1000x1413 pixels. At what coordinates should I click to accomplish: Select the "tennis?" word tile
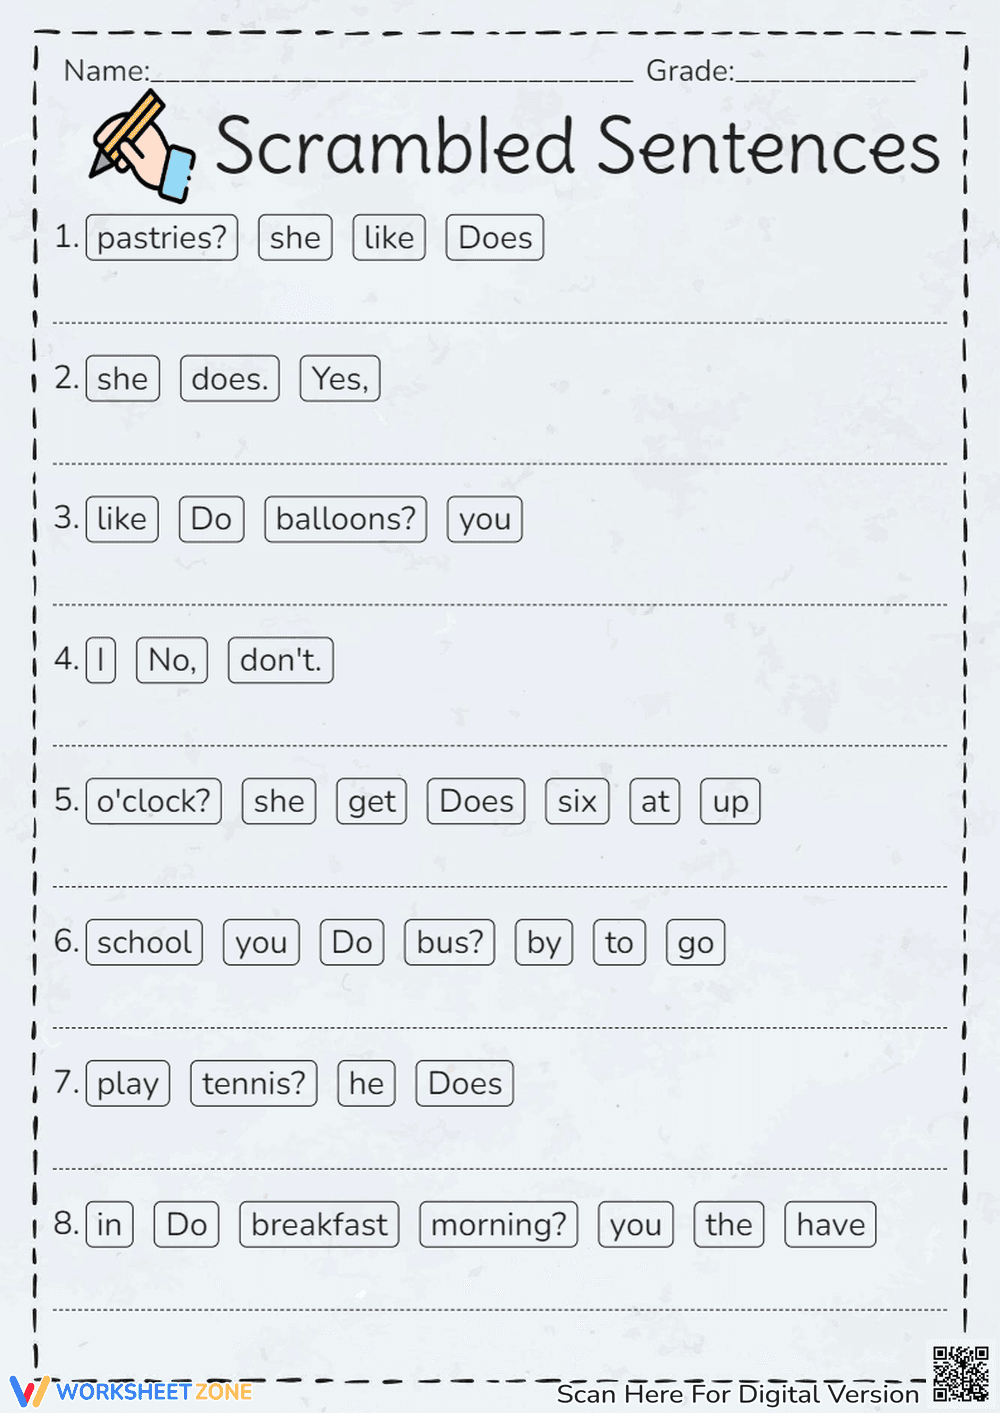(x=253, y=1084)
